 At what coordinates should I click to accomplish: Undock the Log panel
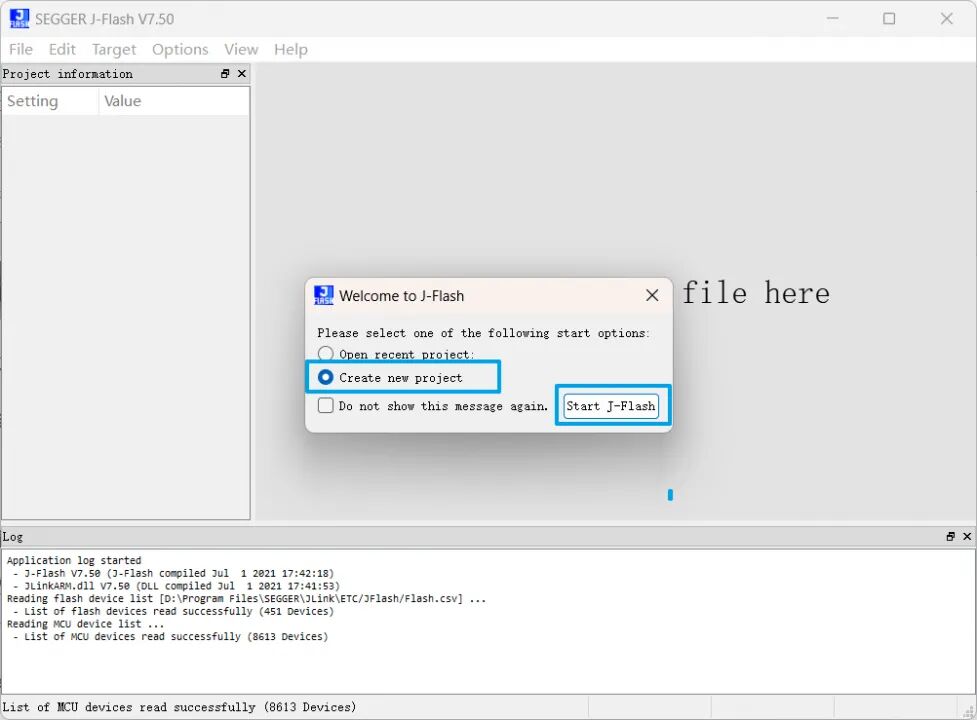[x=950, y=537]
